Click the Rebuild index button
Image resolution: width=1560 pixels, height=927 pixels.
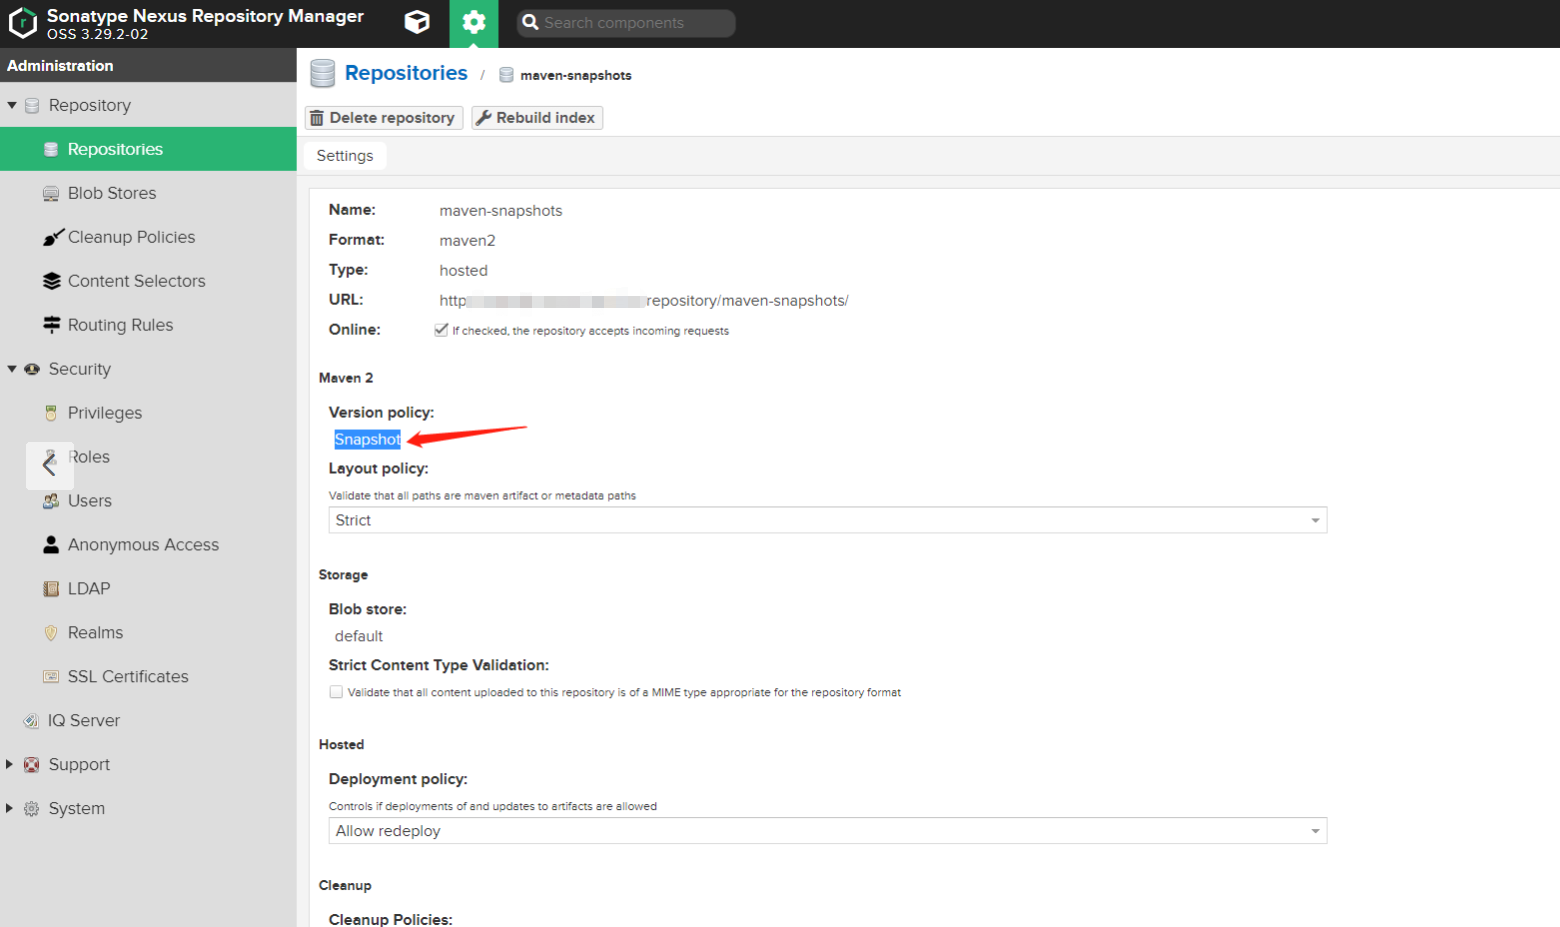click(537, 117)
